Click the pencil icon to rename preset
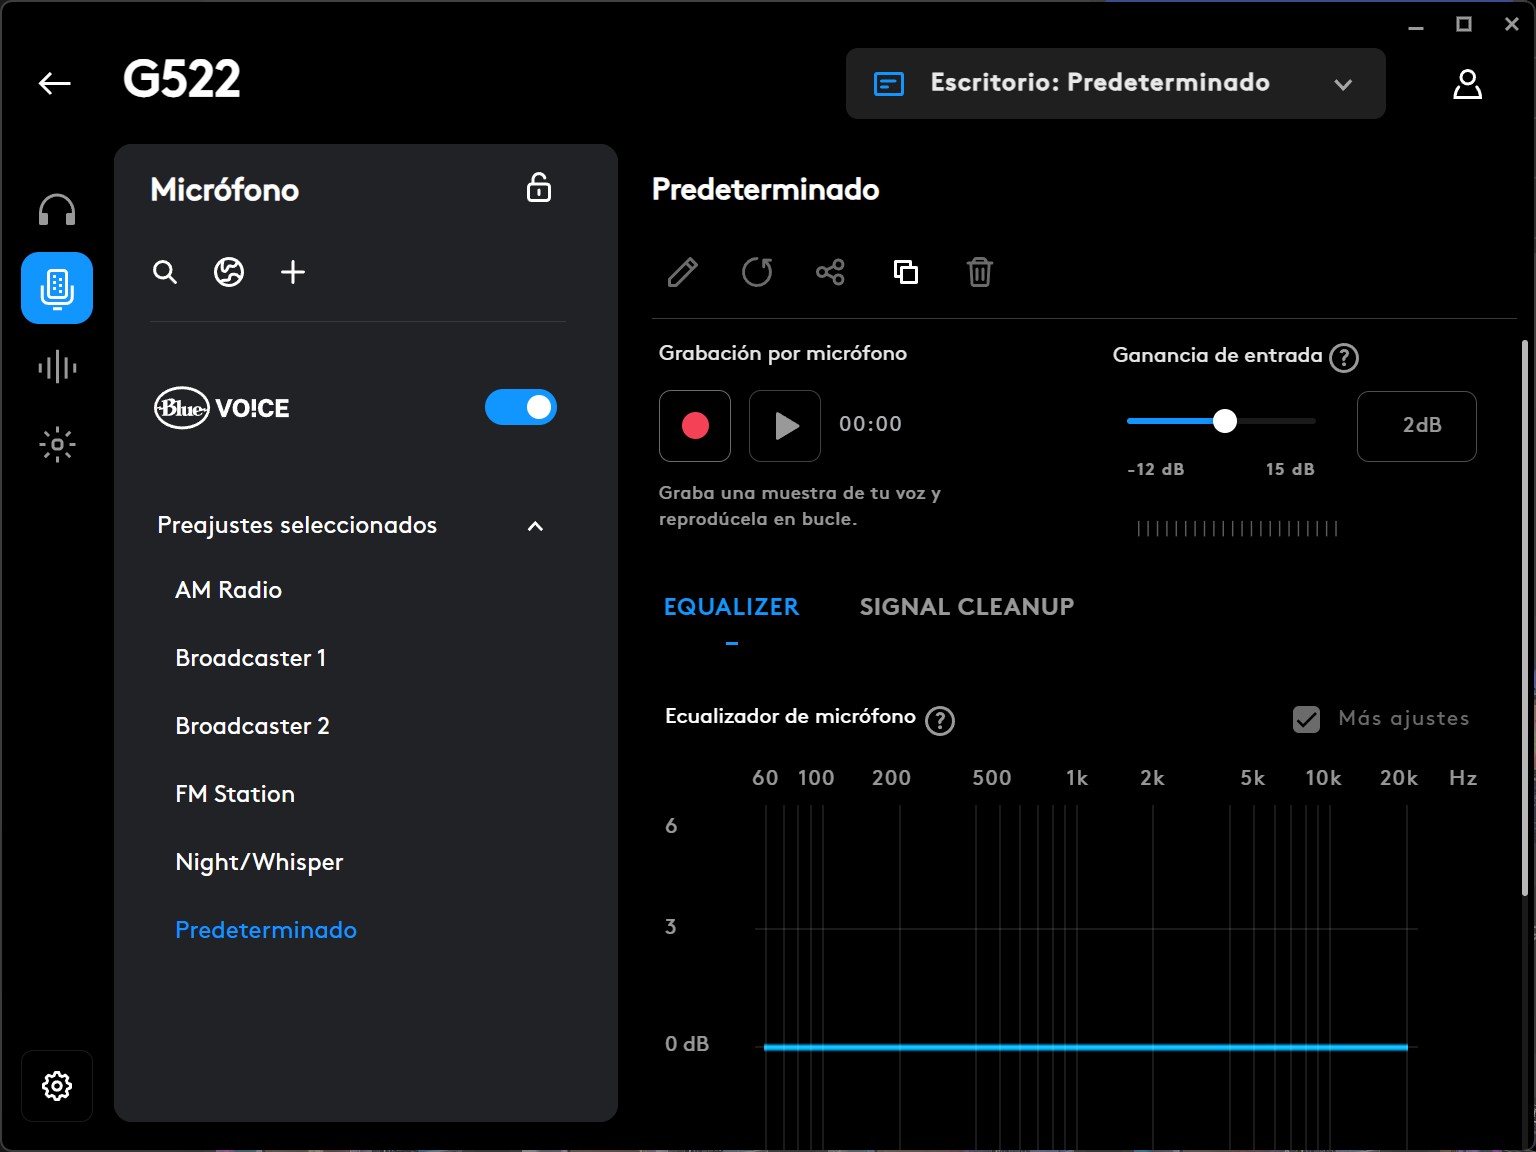This screenshot has height=1152, width=1536. [683, 272]
